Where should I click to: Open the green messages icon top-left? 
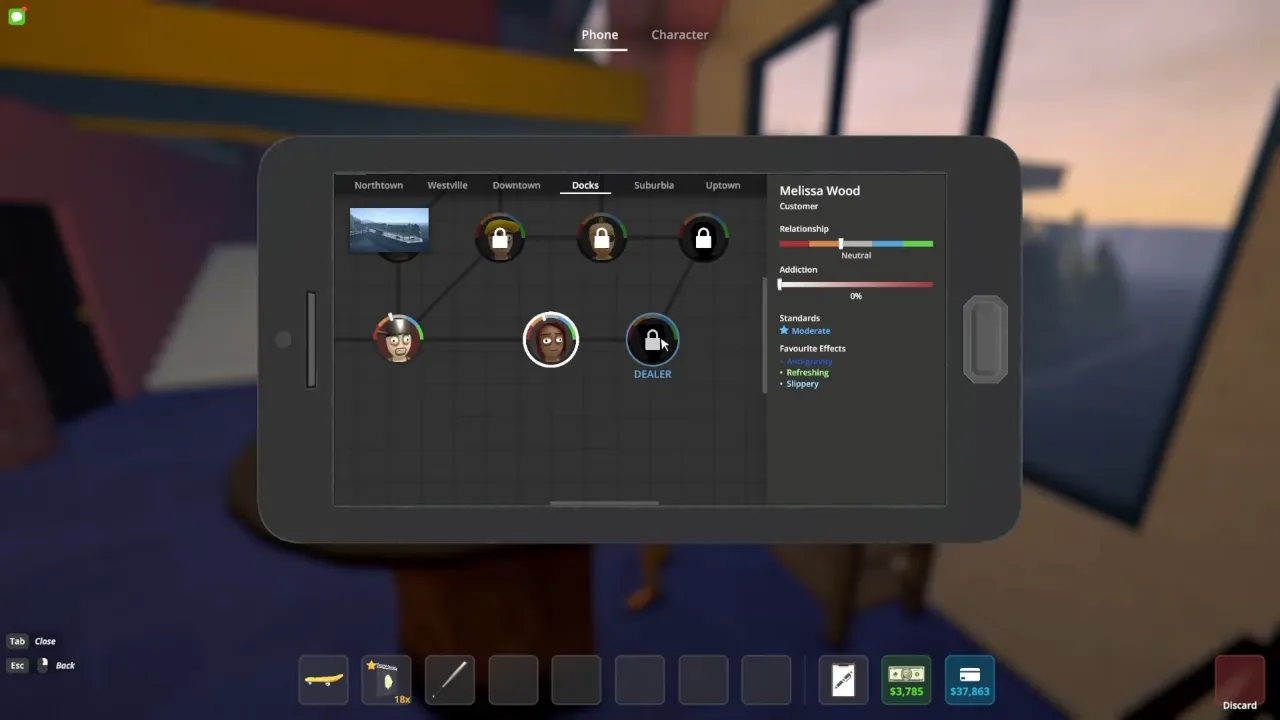[16, 16]
